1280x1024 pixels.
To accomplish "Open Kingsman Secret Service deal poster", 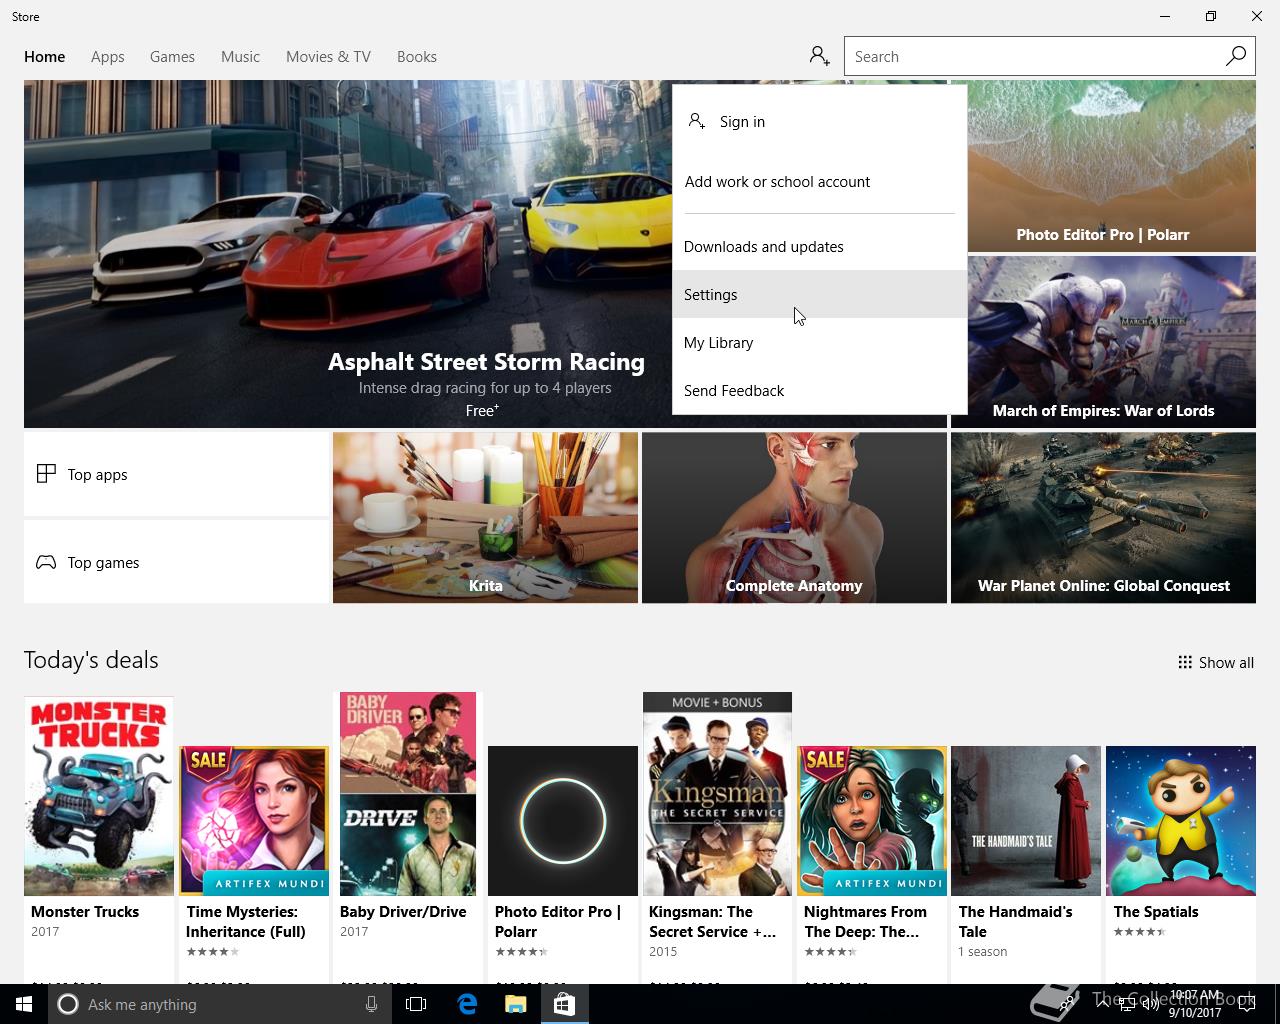I will pos(717,794).
